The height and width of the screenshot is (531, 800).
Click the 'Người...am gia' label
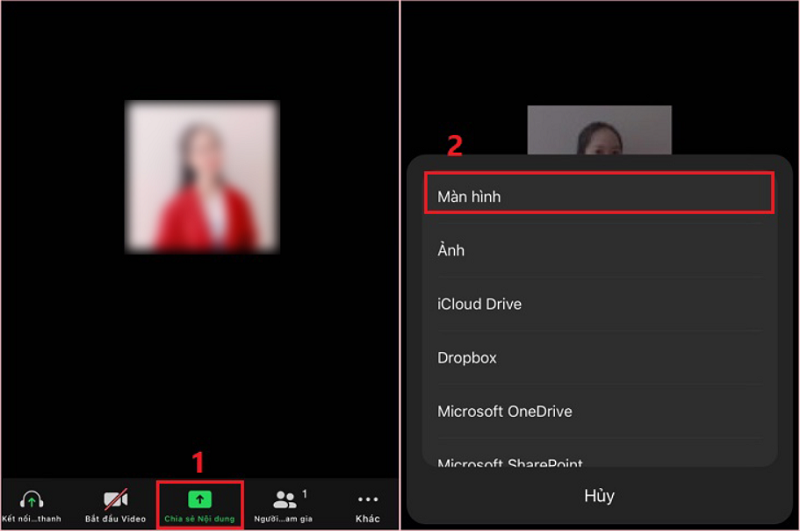pos(285,519)
